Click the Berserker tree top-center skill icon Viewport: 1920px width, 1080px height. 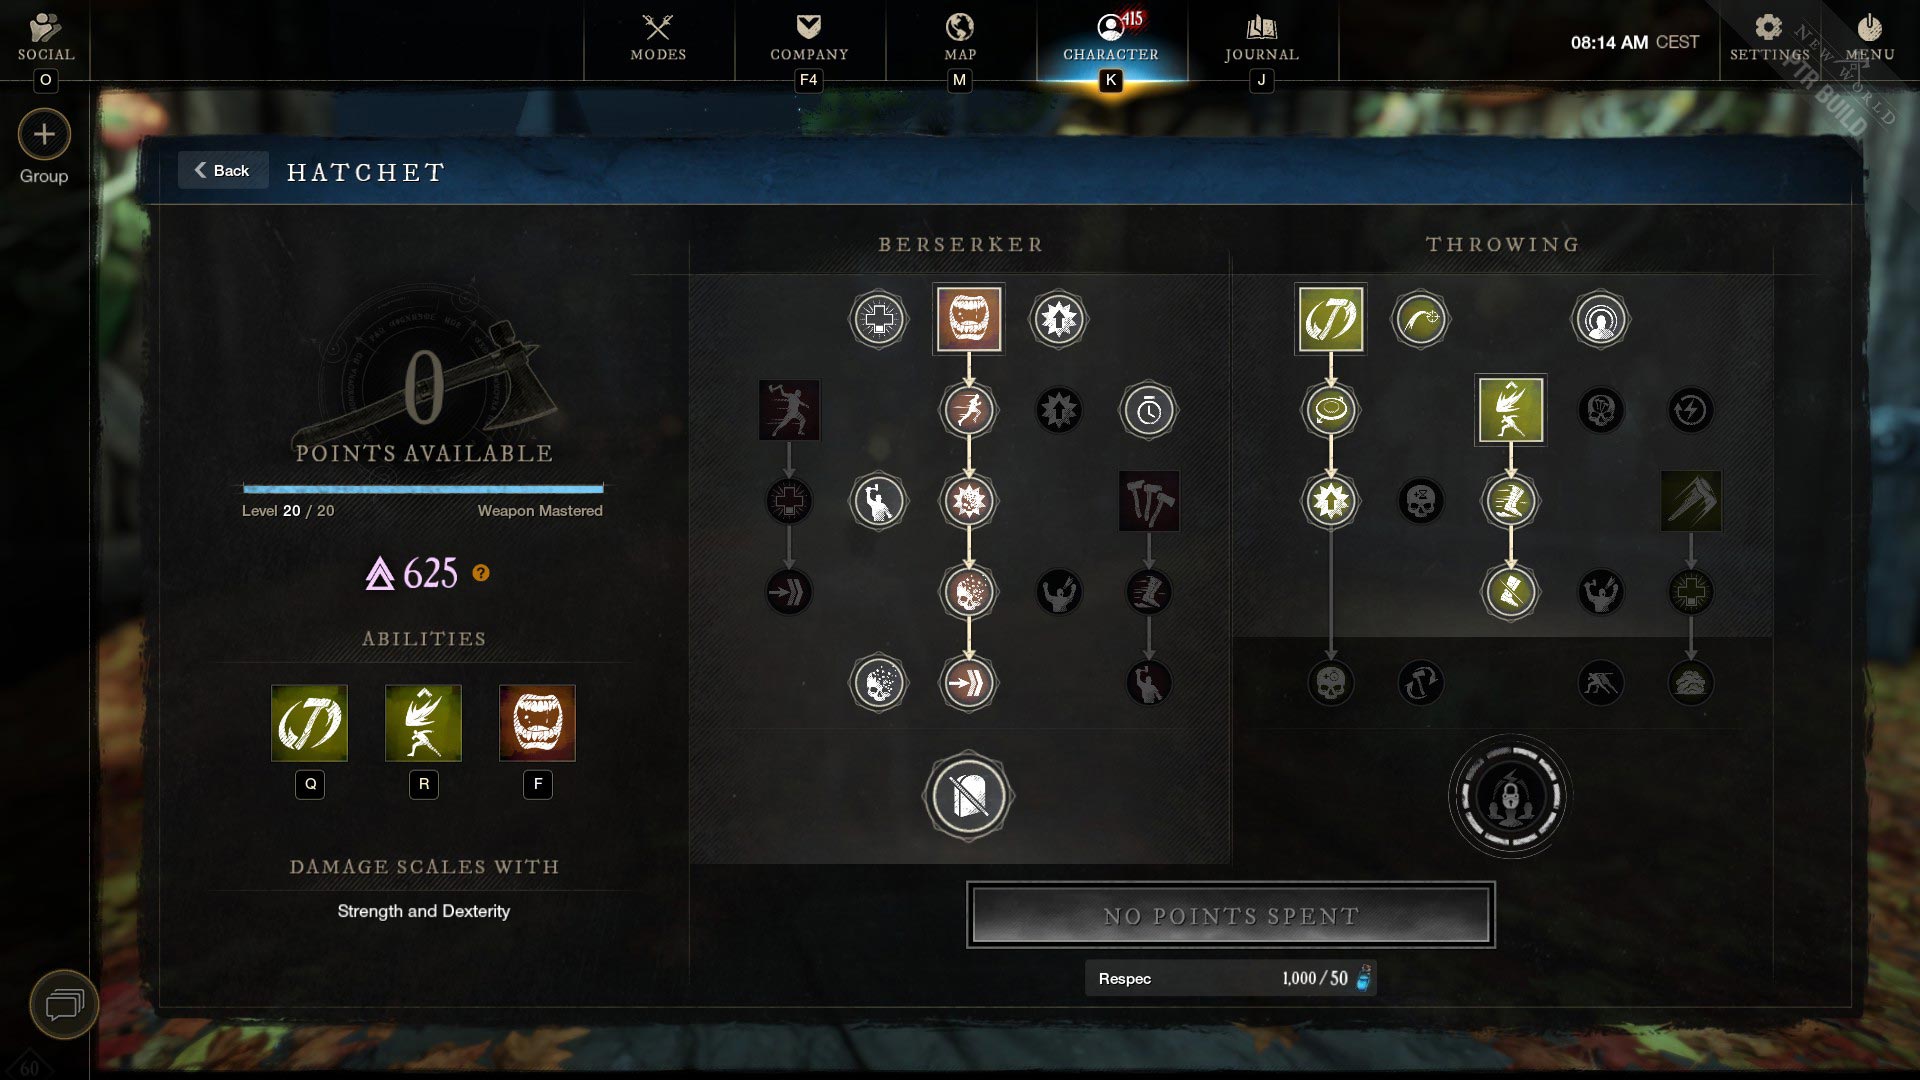(x=967, y=318)
